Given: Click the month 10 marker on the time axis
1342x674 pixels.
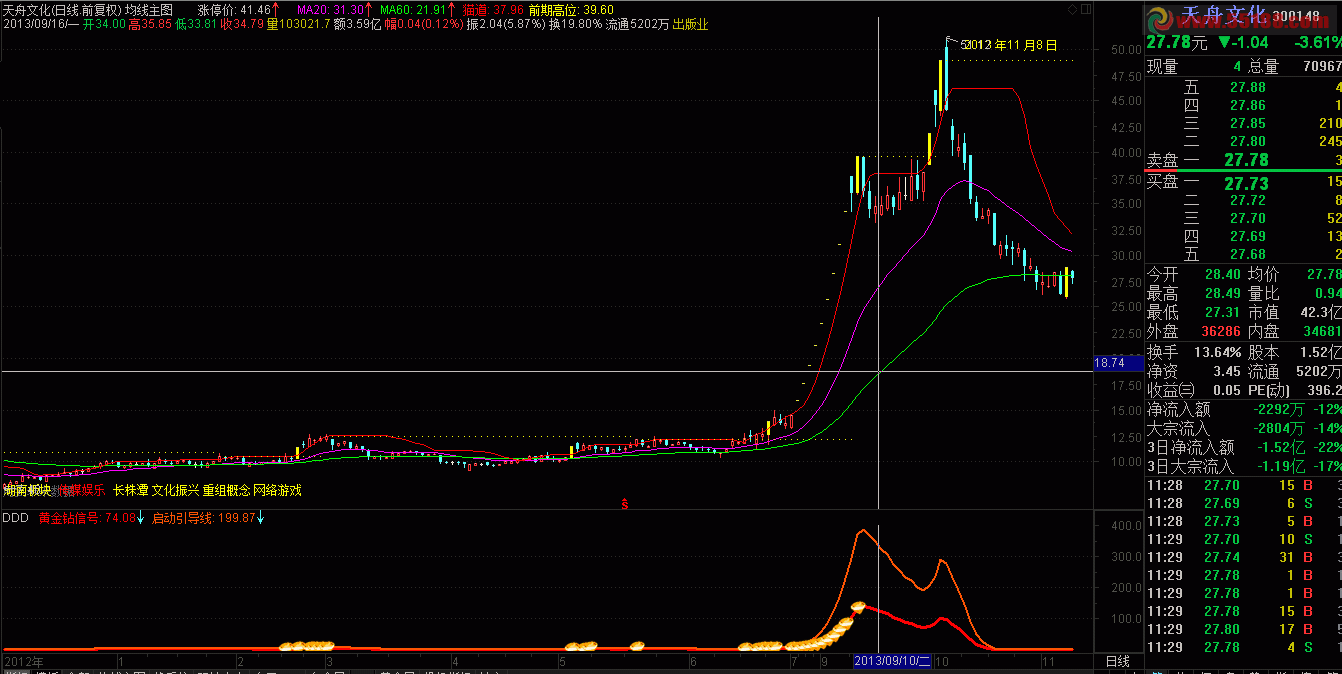Looking at the screenshot, I should click(941, 661).
